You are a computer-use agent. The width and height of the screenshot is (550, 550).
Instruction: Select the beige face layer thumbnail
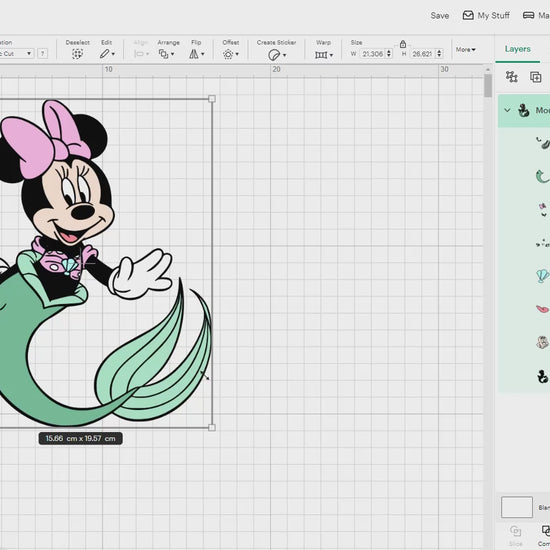543,342
